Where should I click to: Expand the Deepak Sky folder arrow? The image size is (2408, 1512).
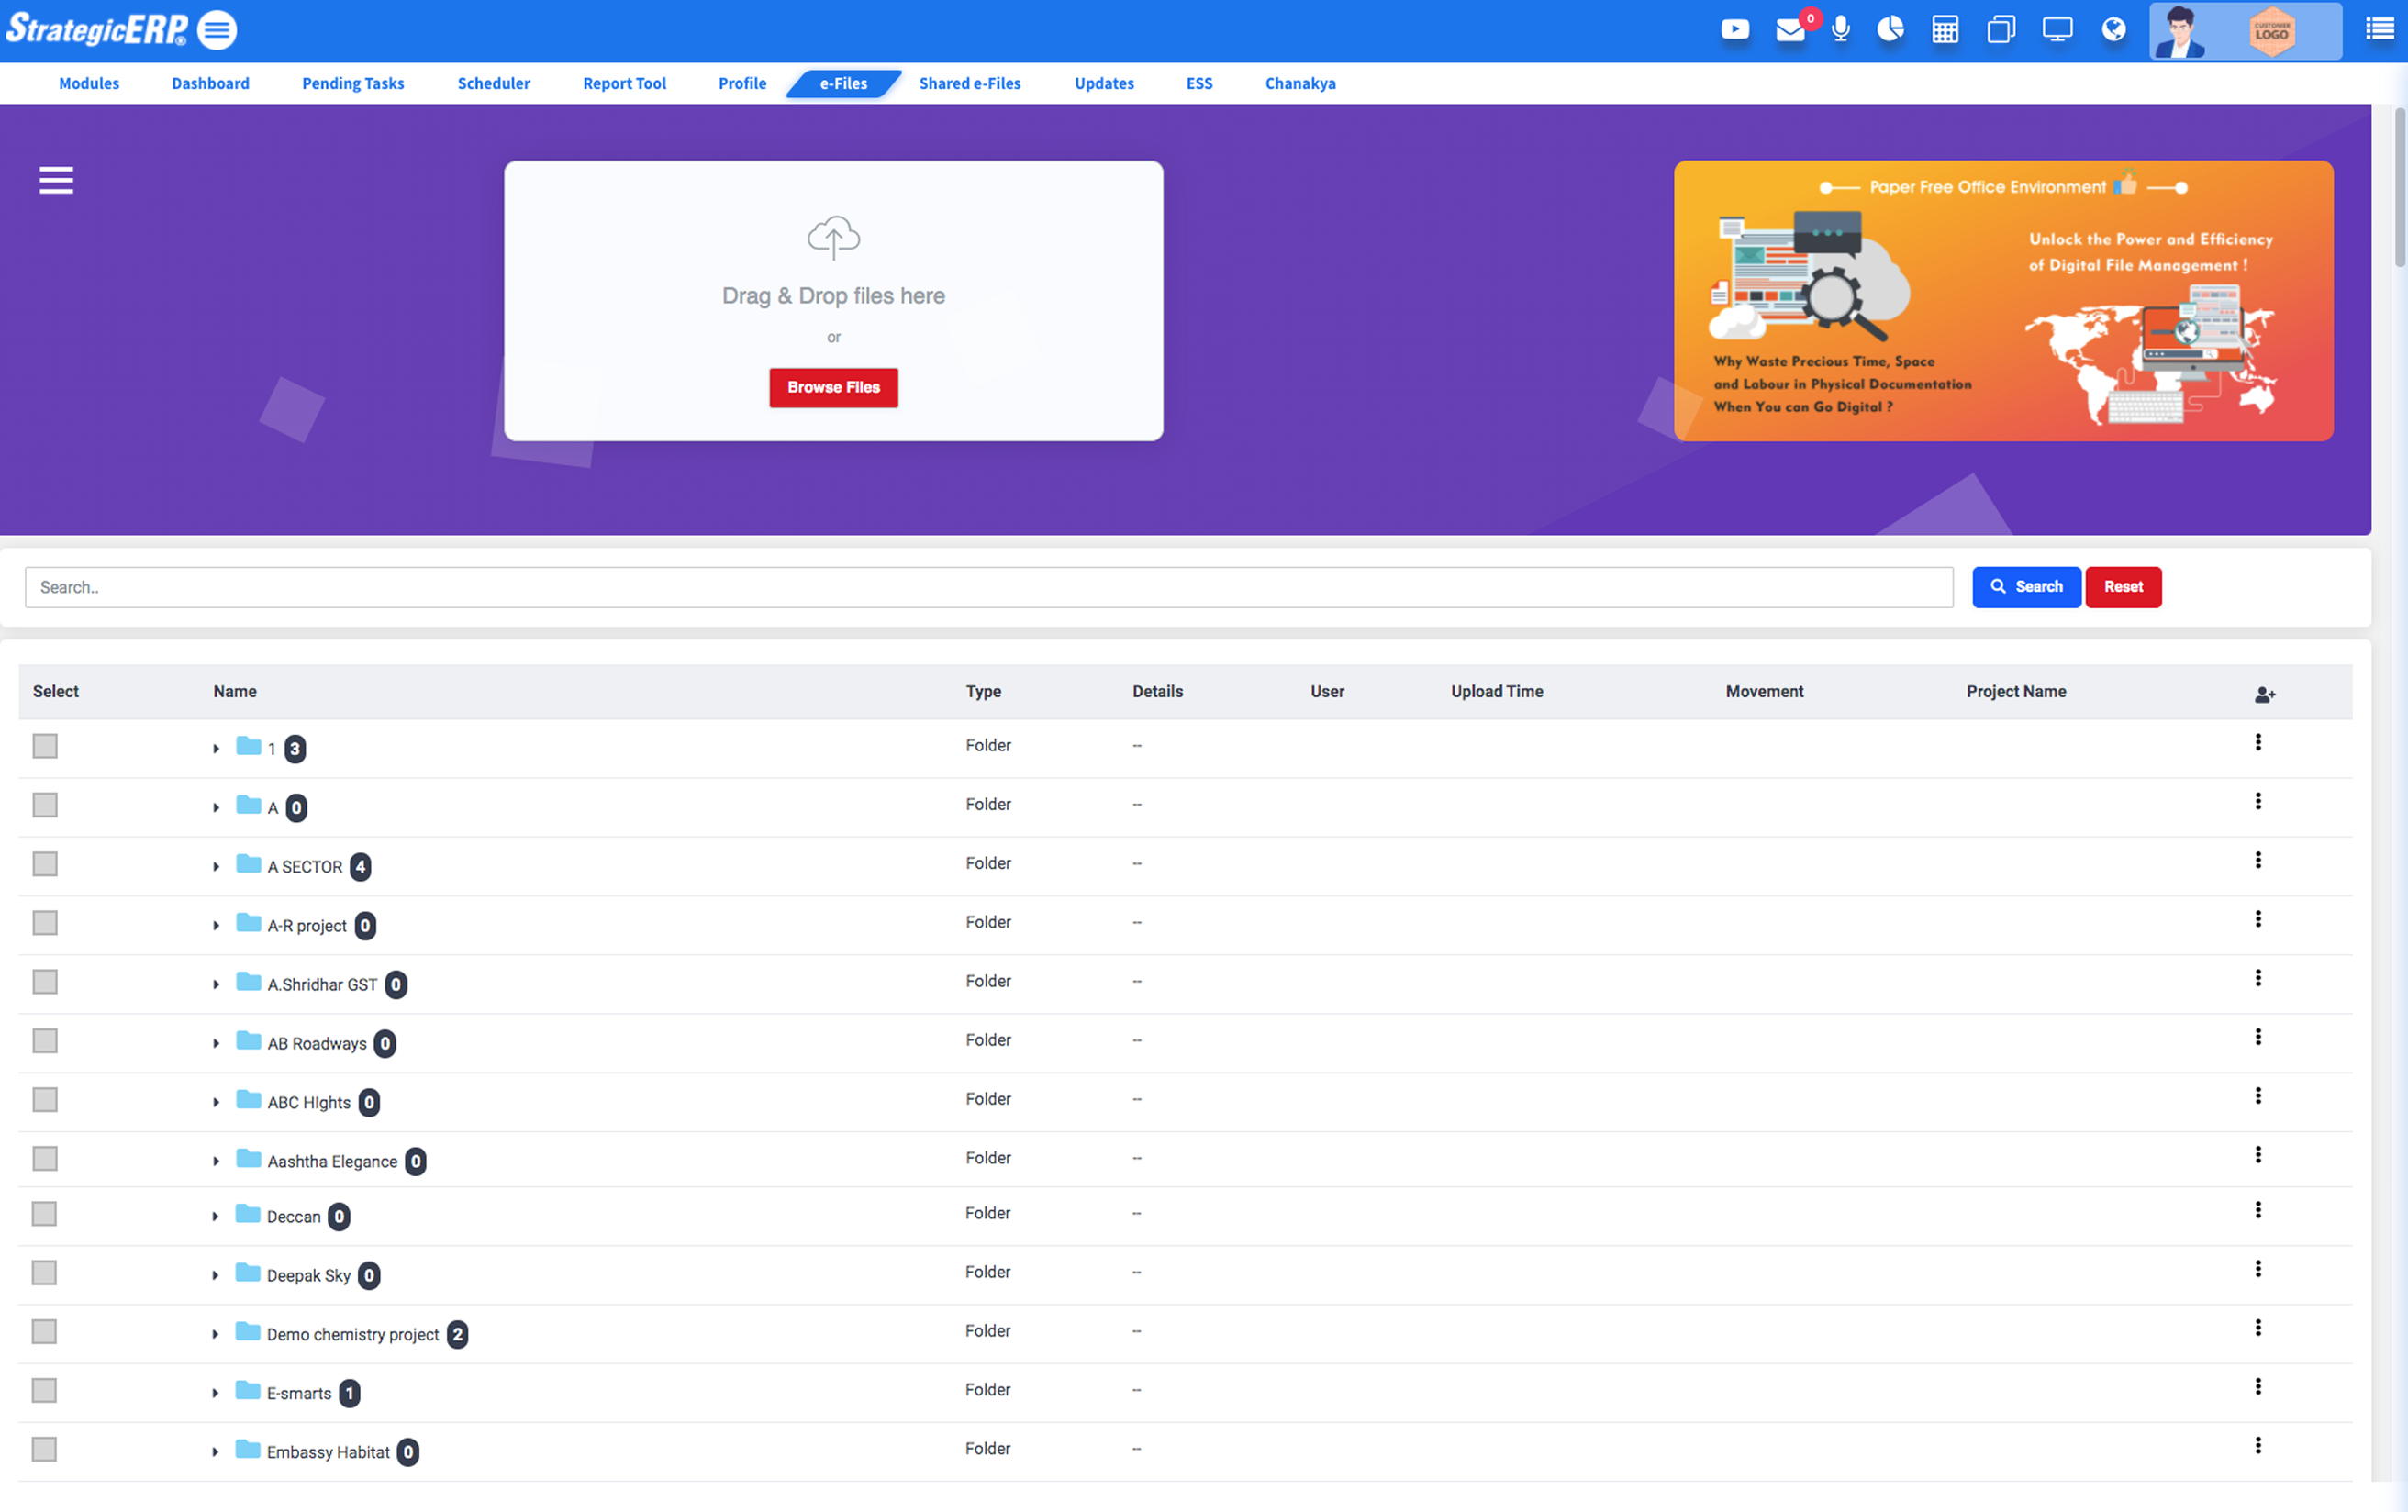[x=215, y=1276]
